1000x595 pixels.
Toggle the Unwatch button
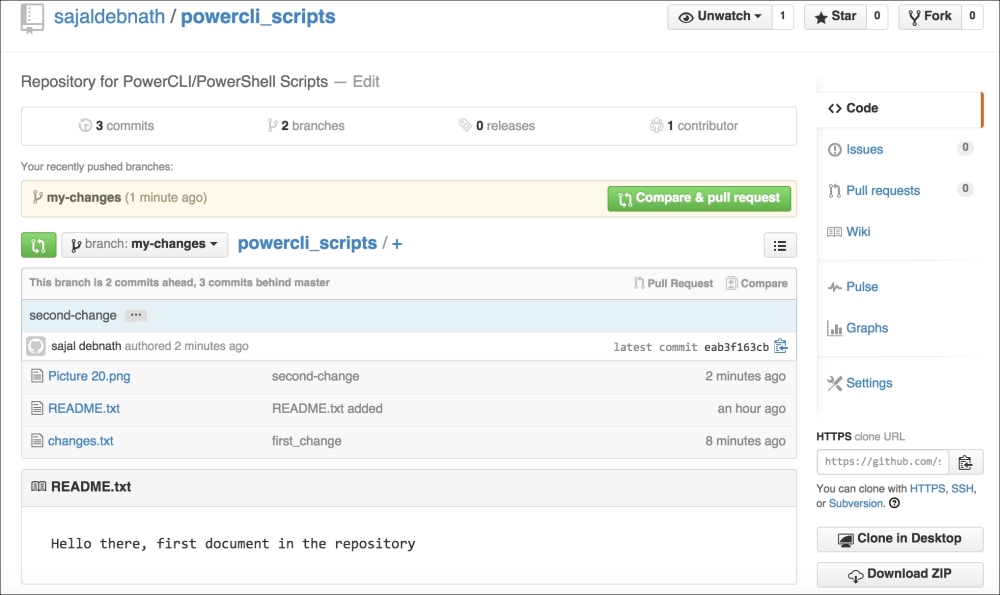click(720, 17)
